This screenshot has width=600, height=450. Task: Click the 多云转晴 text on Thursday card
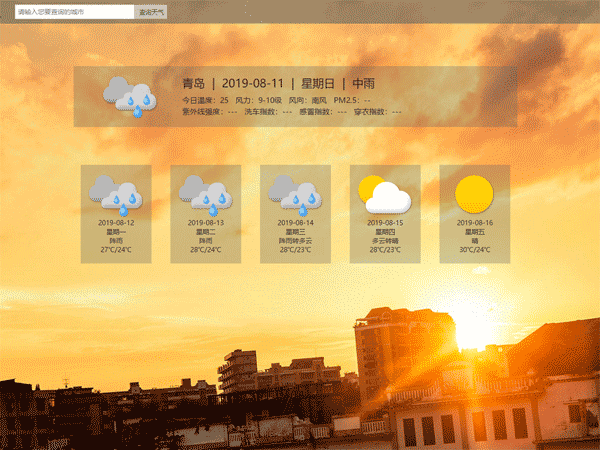(385, 241)
